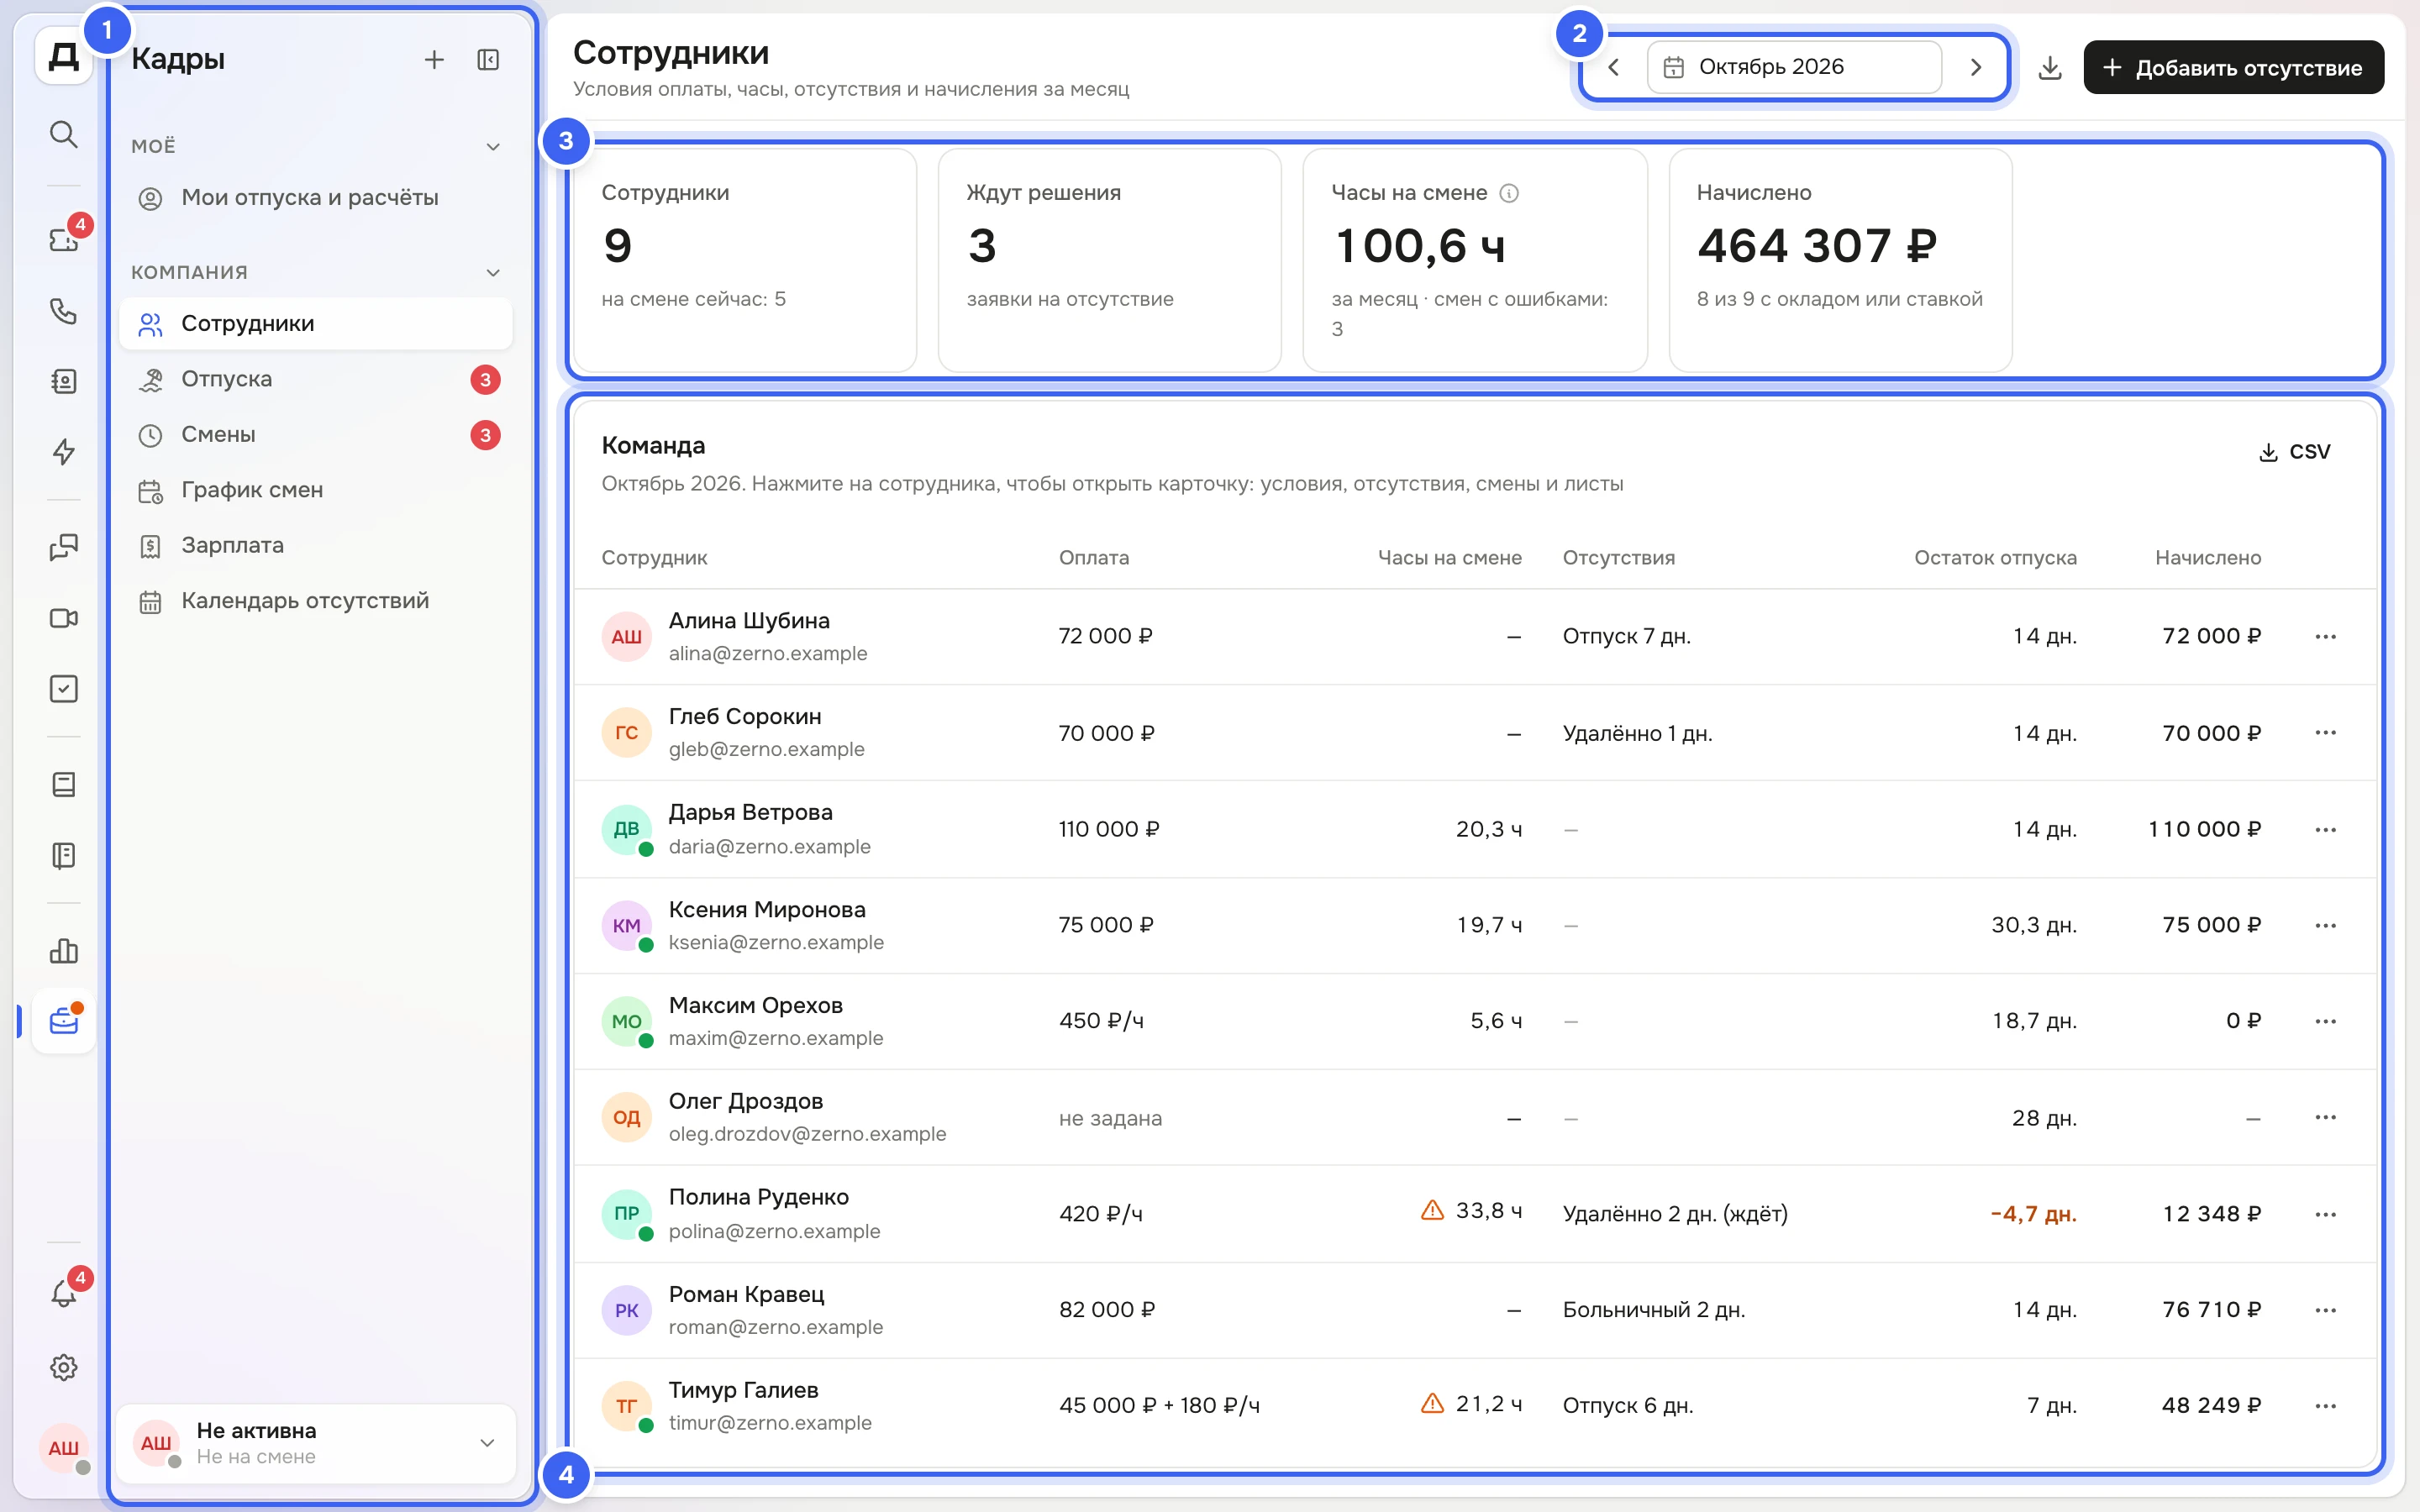Open the lightning bolt automations icon
Screen dimensions: 2420x1512
coord(63,452)
